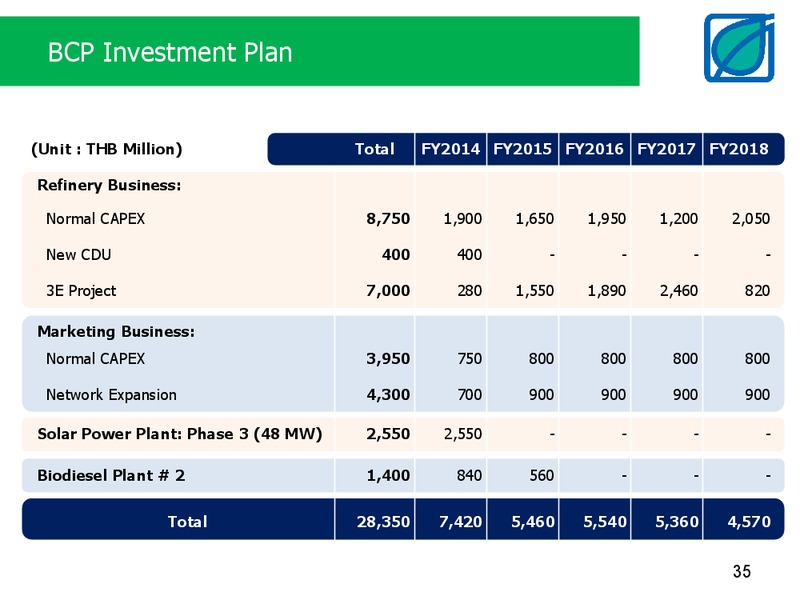Click marketing Normal CAPEX total 3,950
The width and height of the screenshot is (800, 600).
[x=388, y=359]
